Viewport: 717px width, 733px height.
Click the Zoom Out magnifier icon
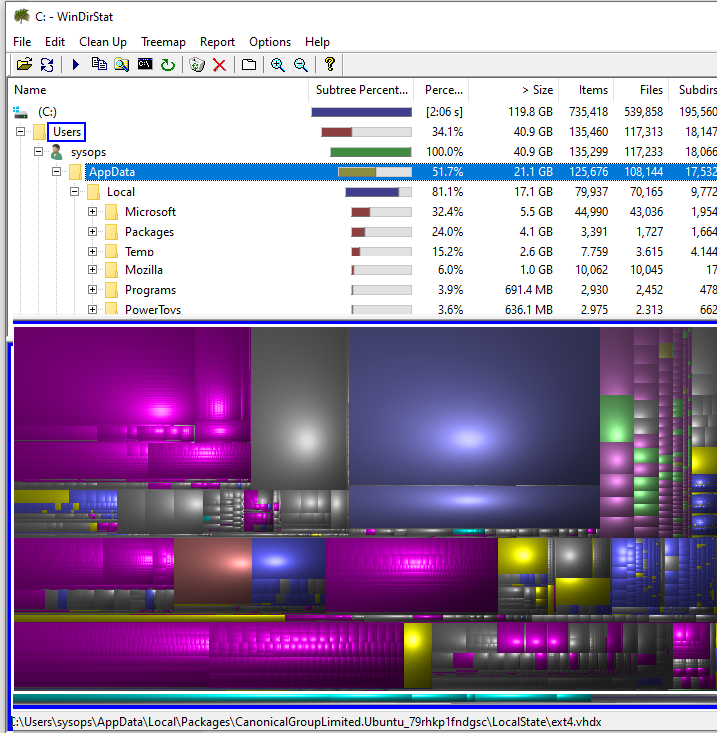click(x=301, y=65)
